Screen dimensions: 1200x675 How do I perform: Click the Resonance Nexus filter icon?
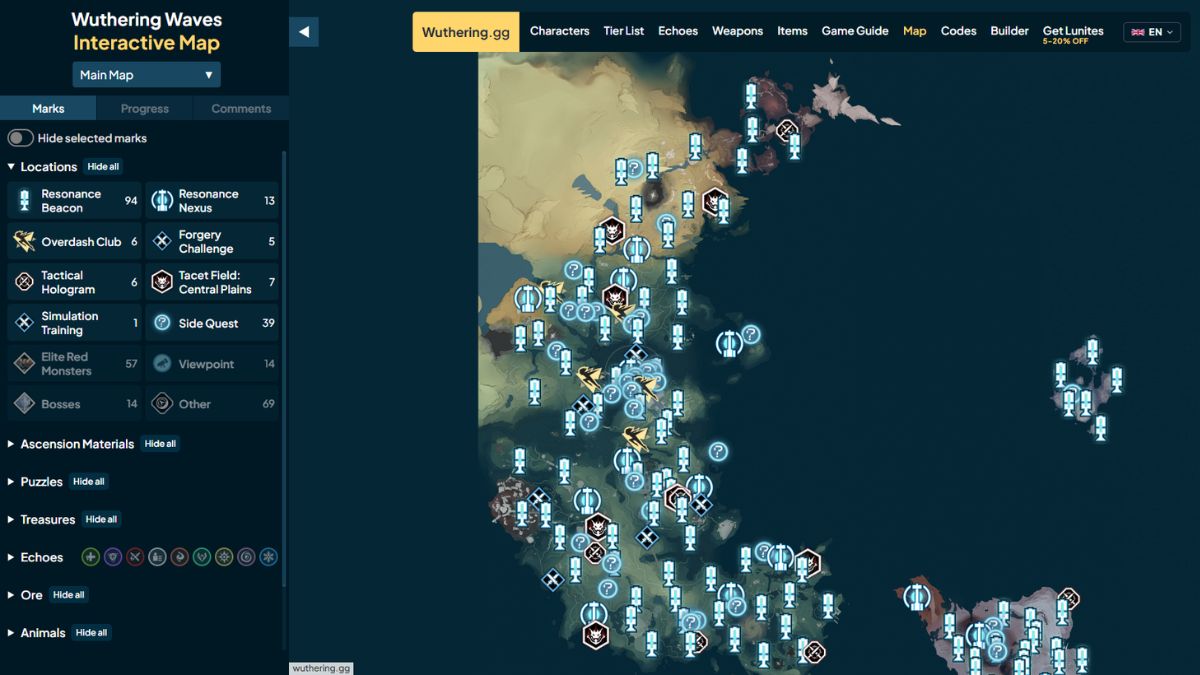[x=162, y=201]
